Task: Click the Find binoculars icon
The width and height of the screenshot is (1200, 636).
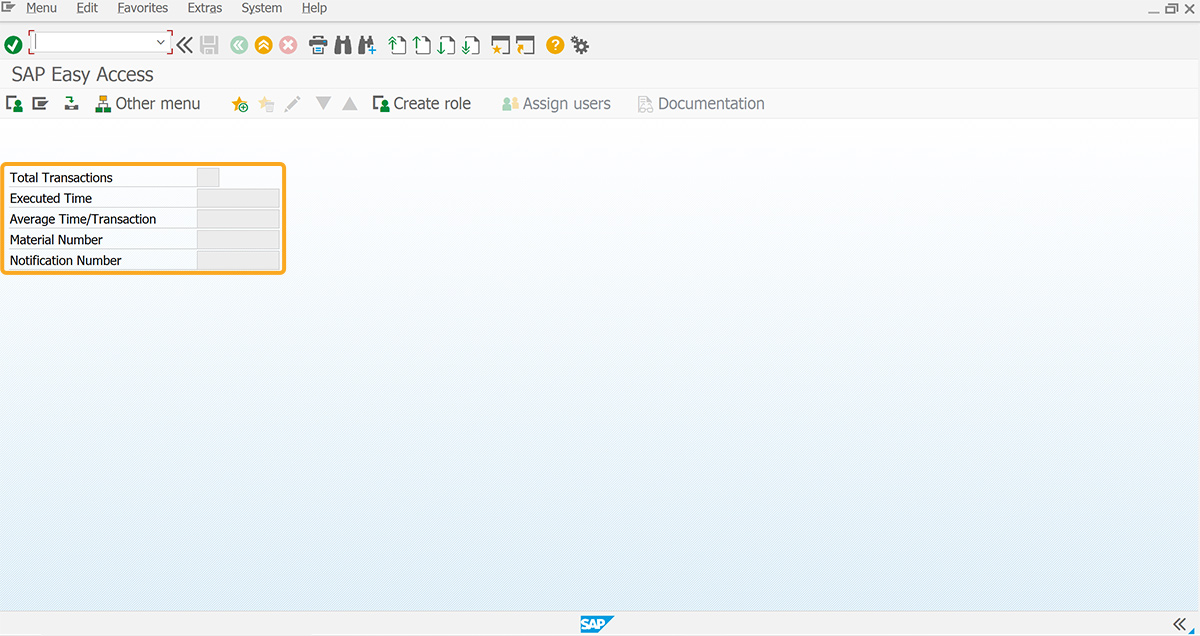Action: tap(342, 45)
